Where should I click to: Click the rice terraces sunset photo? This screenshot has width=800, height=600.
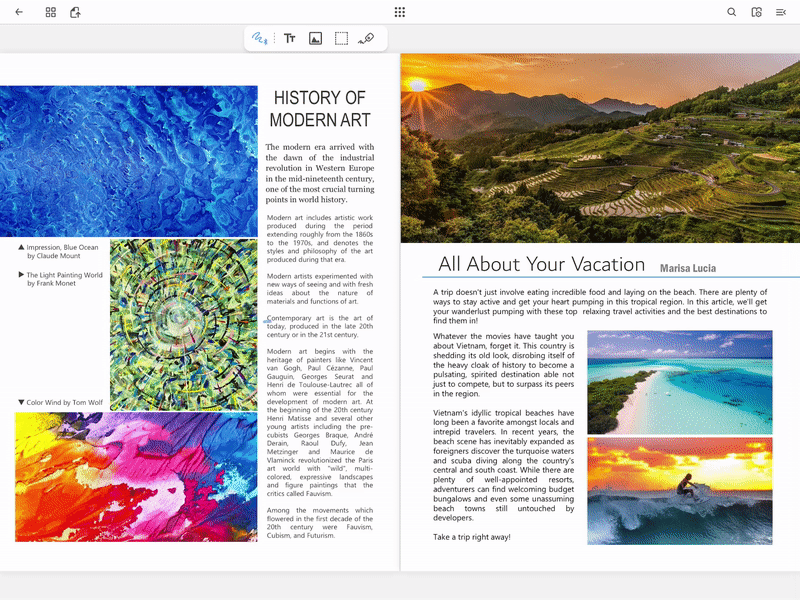pyautogui.click(x=600, y=148)
